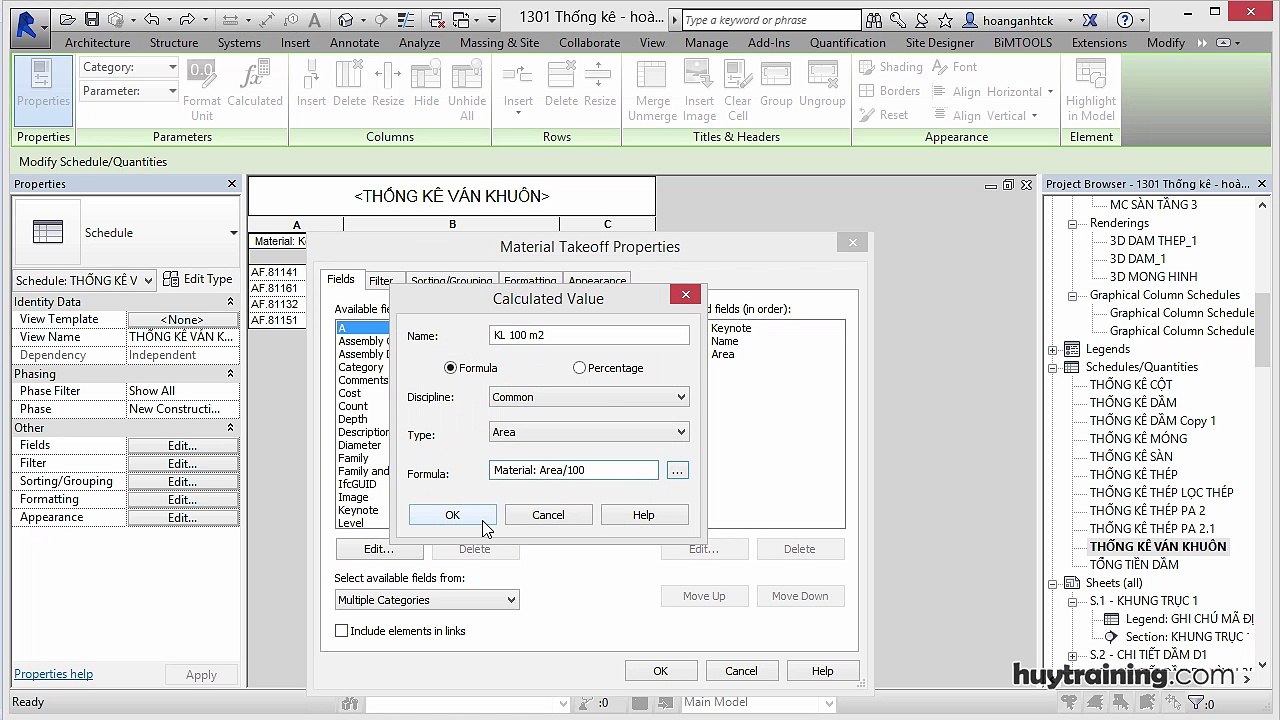Screen dimensions: 1280x720
Task: Click the Switch Windows icon
Action: click(462, 20)
